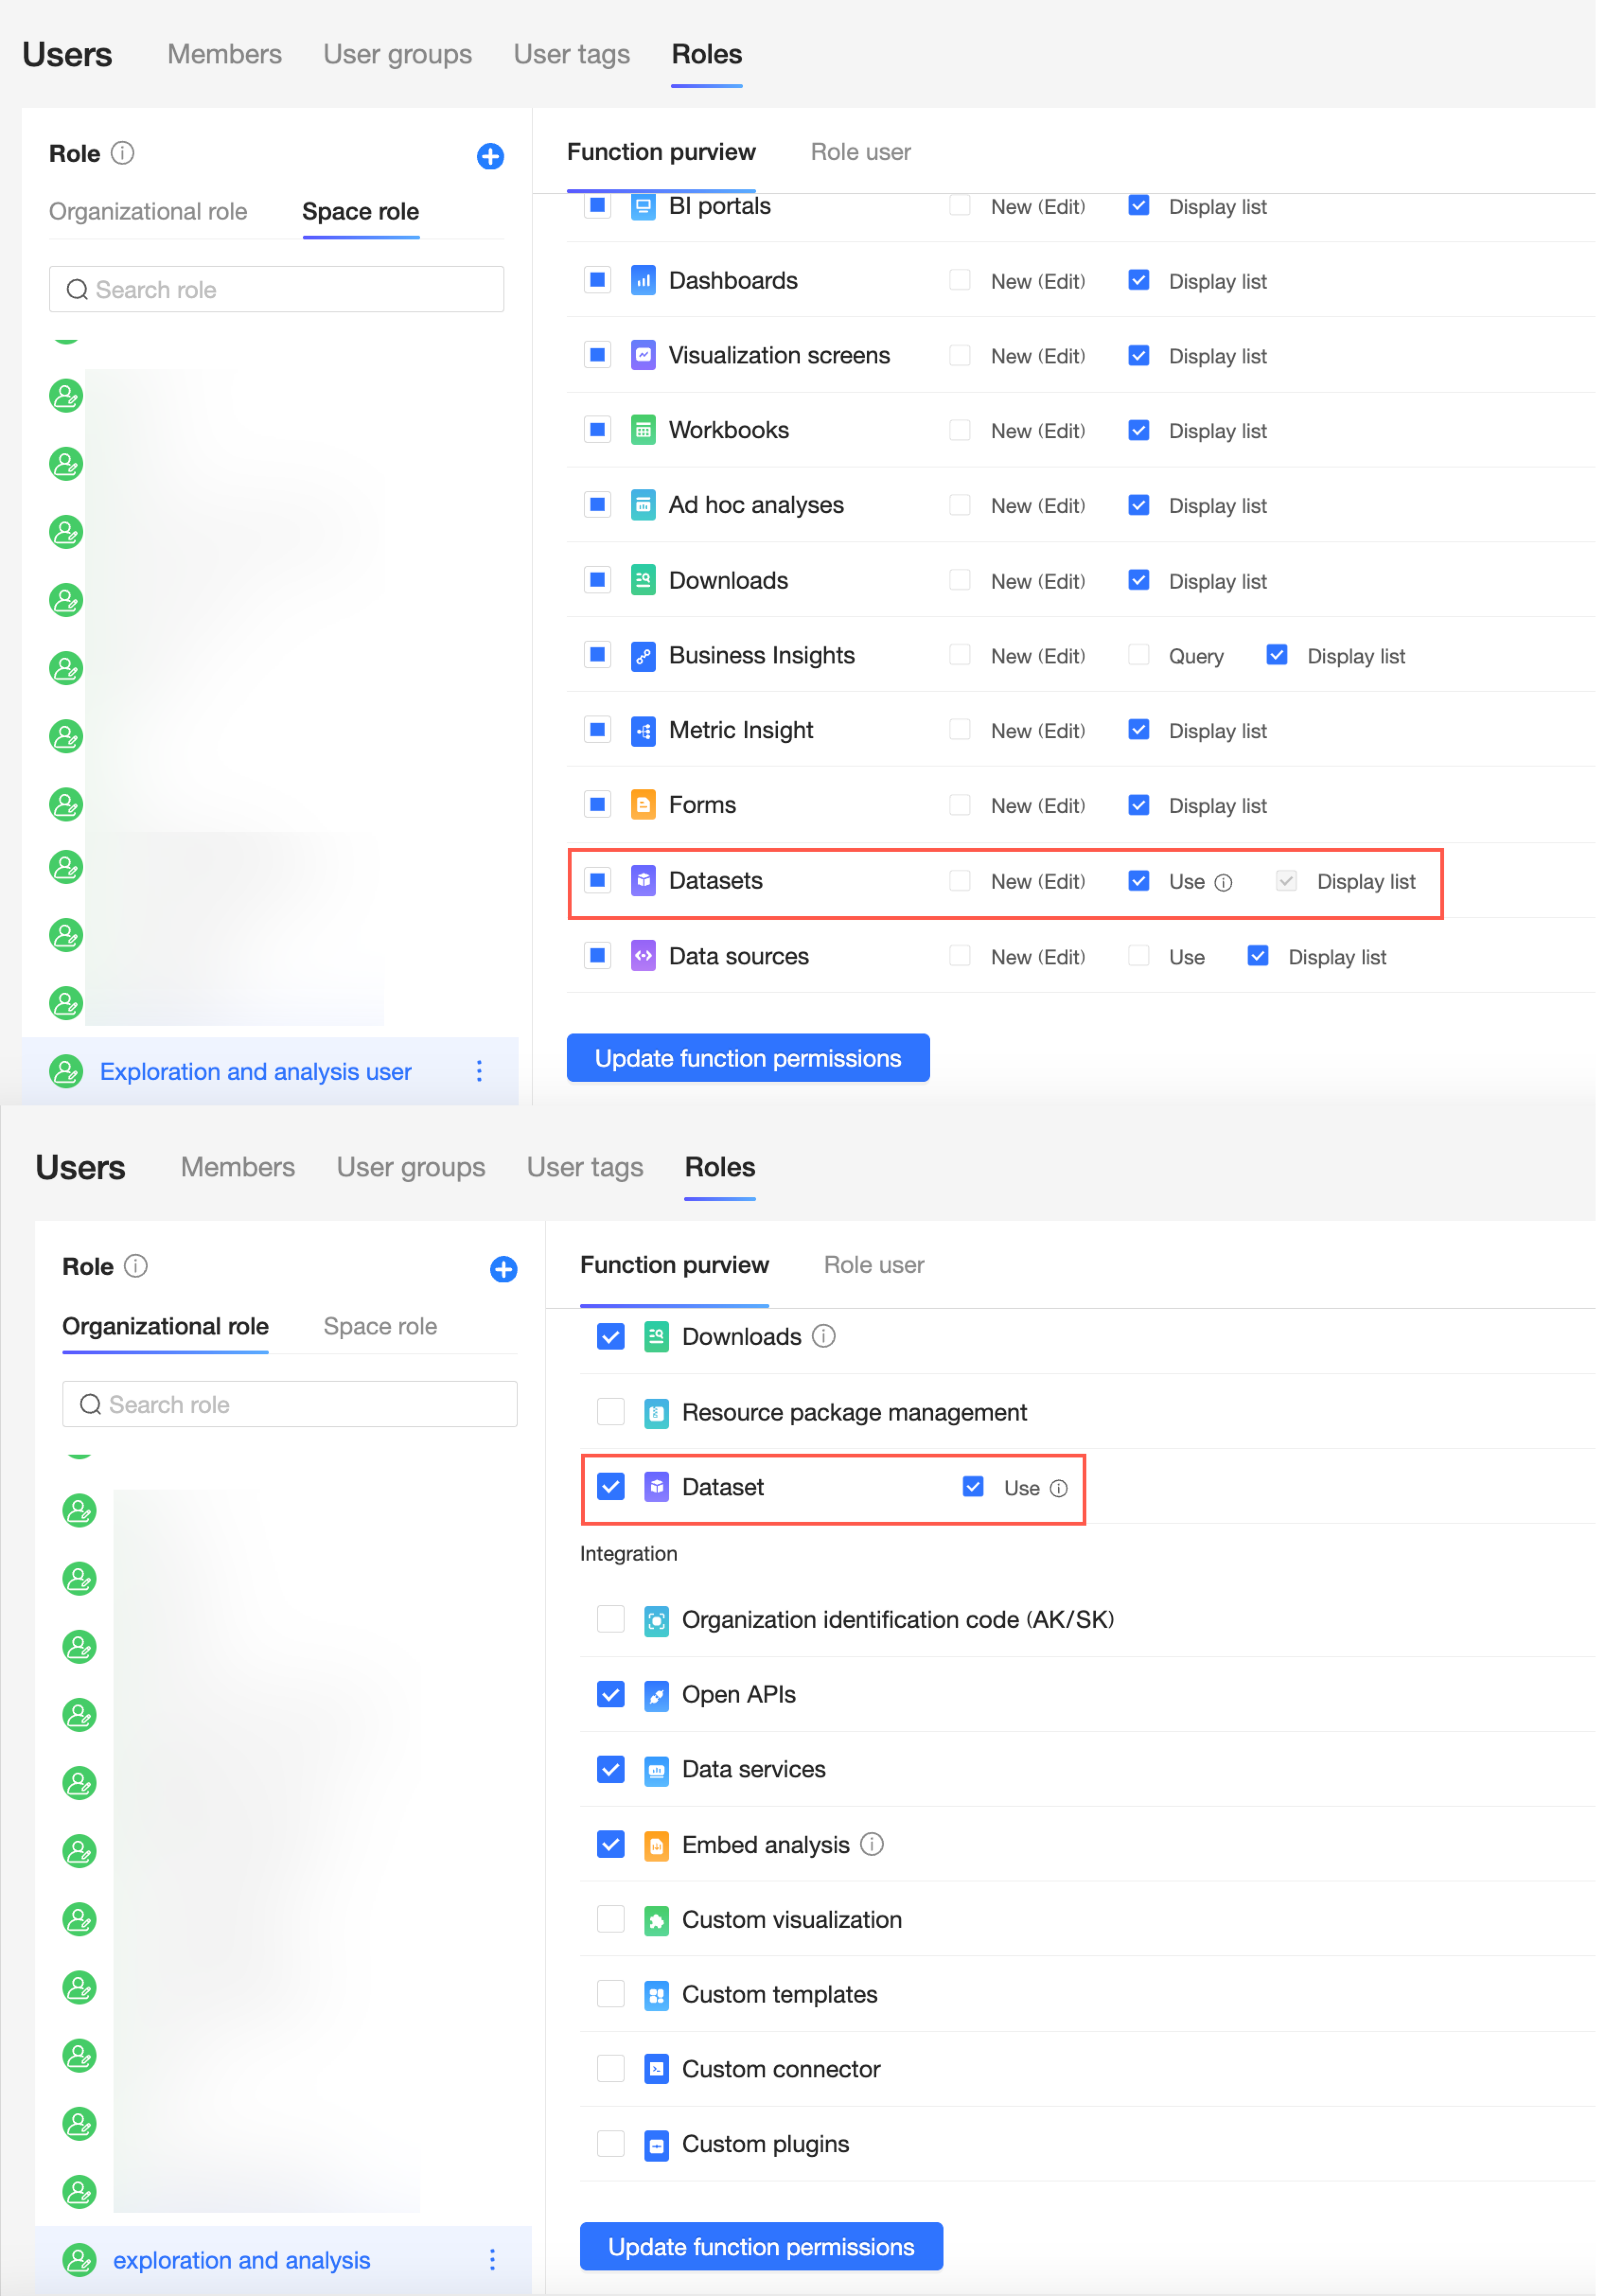
Task: Click the add role plus icon in top panel
Action: click(x=490, y=156)
